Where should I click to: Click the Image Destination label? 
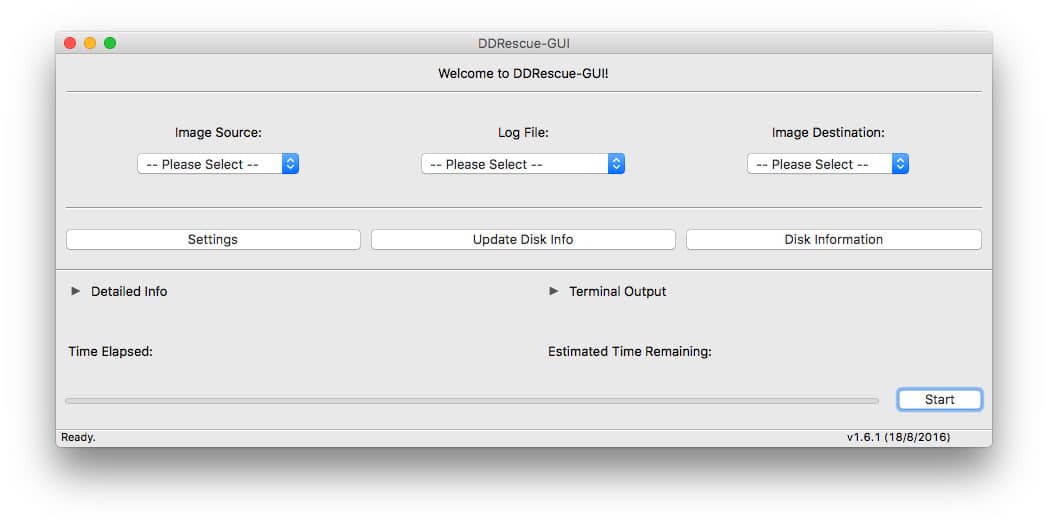[828, 132]
